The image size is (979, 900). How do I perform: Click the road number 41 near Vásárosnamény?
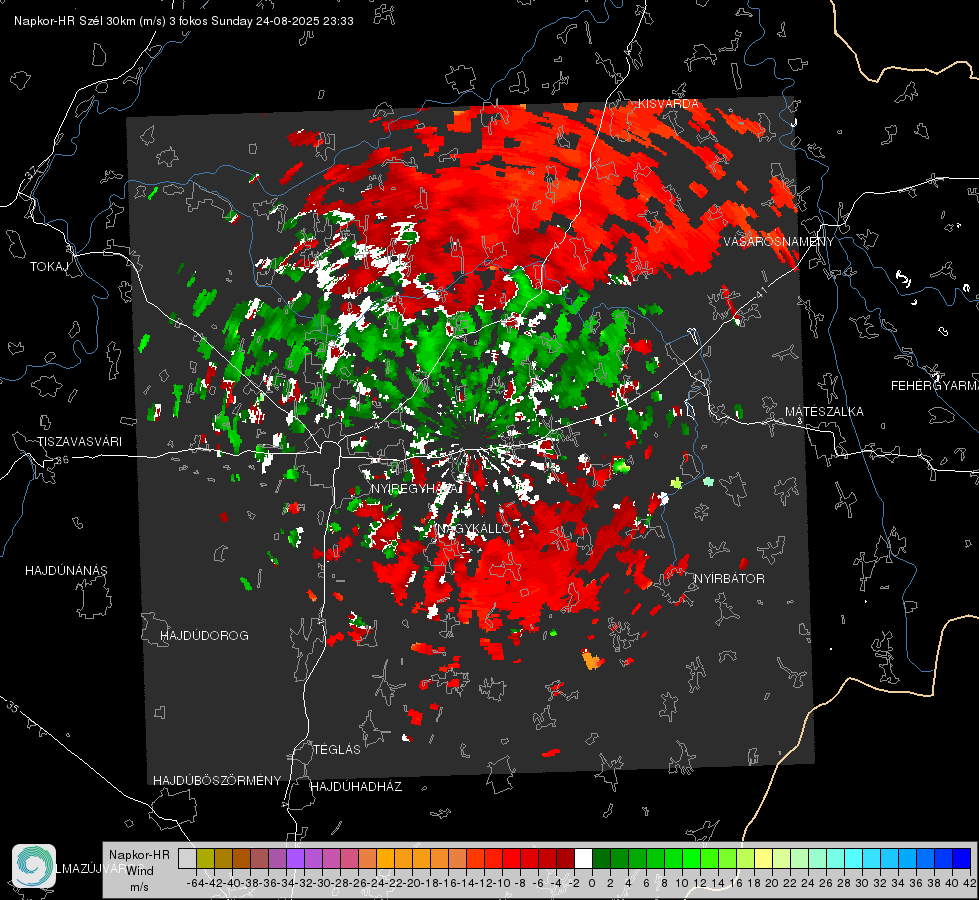[761, 291]
